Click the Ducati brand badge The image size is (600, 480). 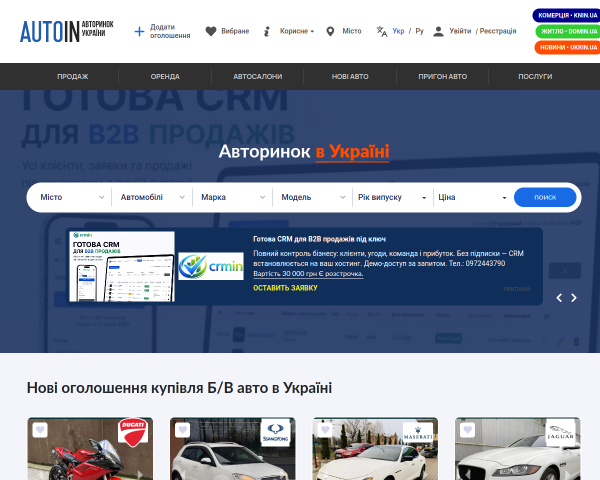(133, 433)
